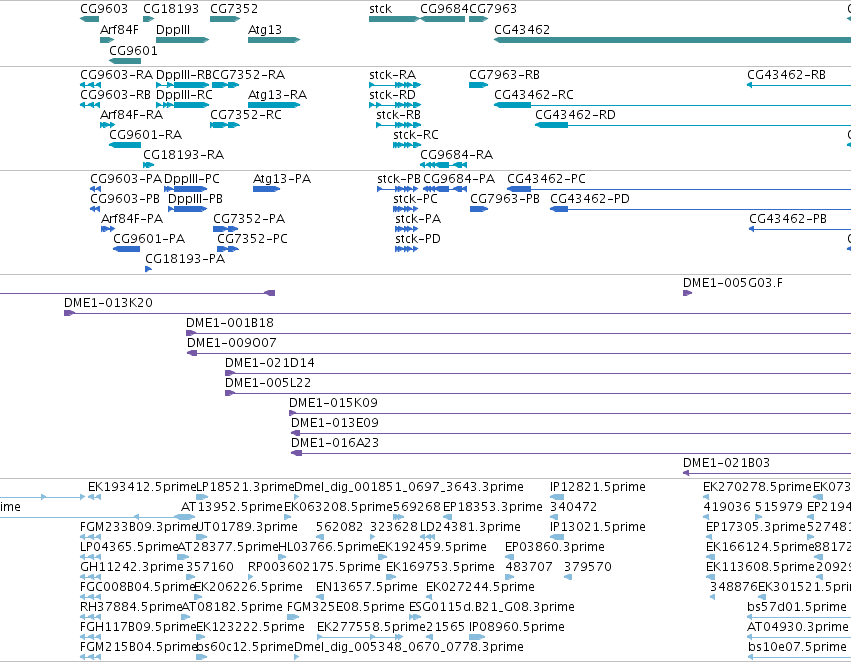
Task: Click transcript label CG7352-RC
Action: (246, 114)
